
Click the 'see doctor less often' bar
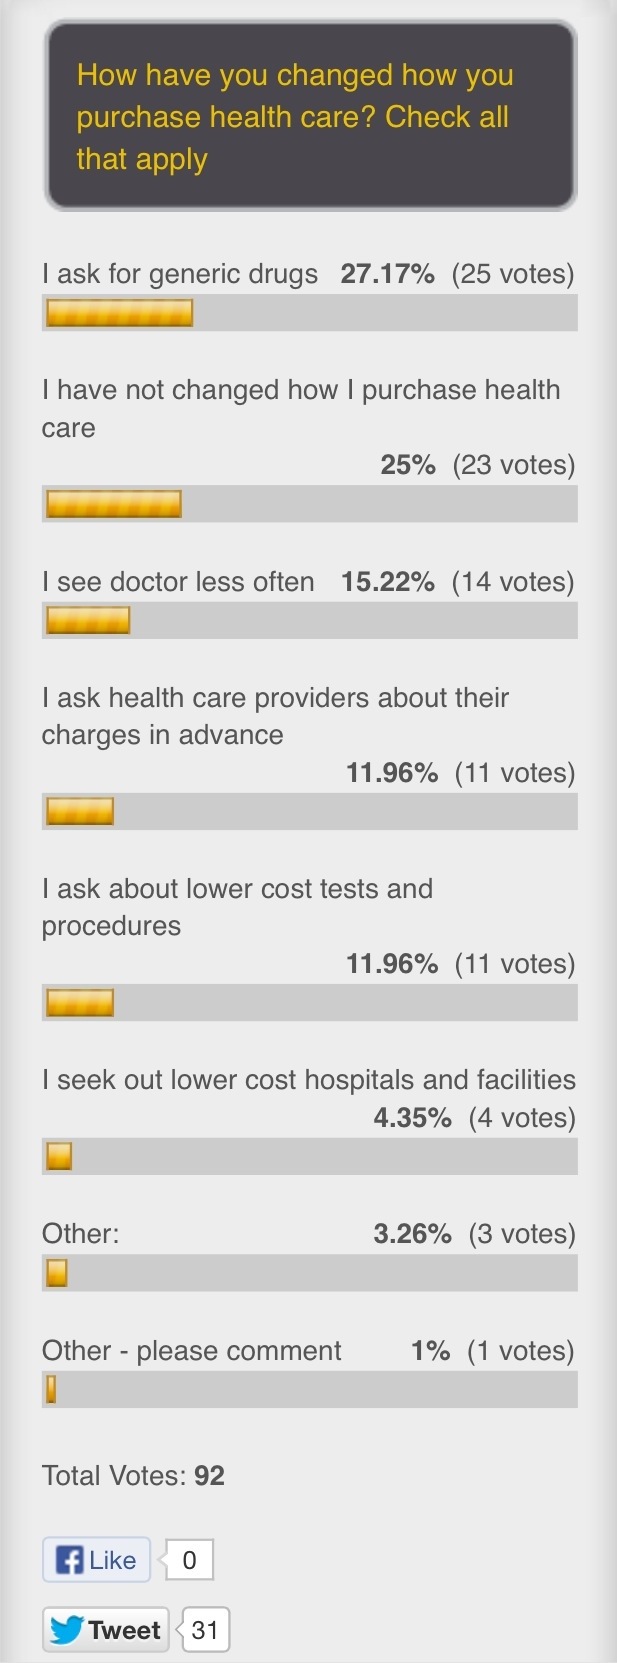click(x=310, y=621)
